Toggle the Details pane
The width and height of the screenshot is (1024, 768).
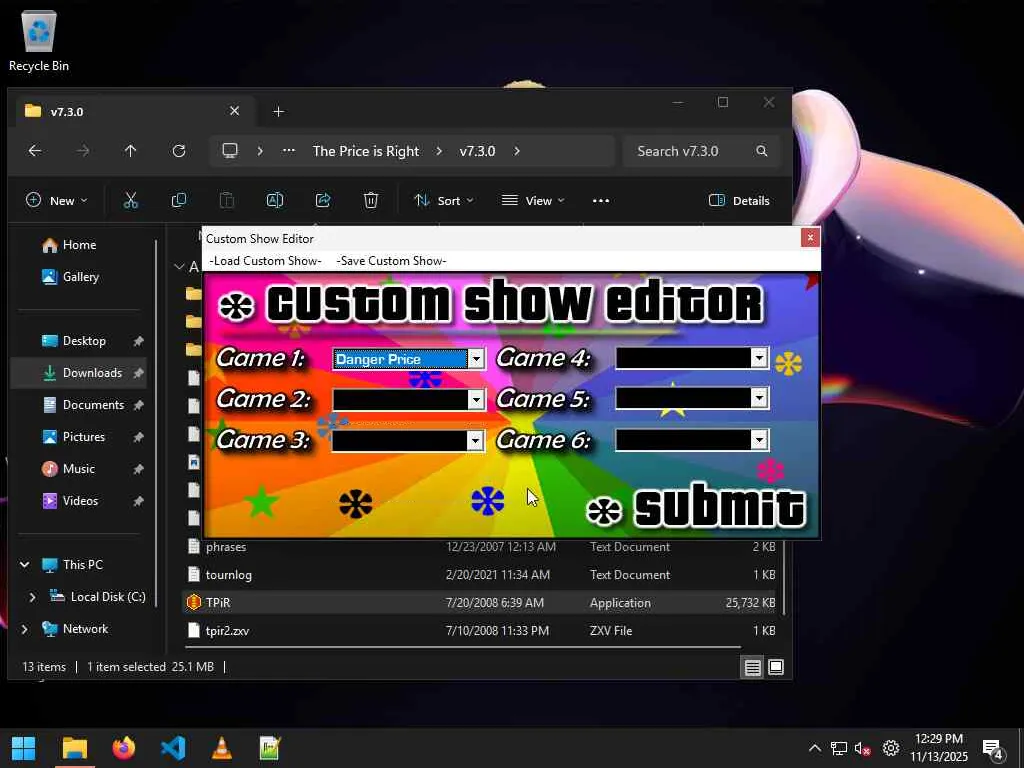(739, 200)
